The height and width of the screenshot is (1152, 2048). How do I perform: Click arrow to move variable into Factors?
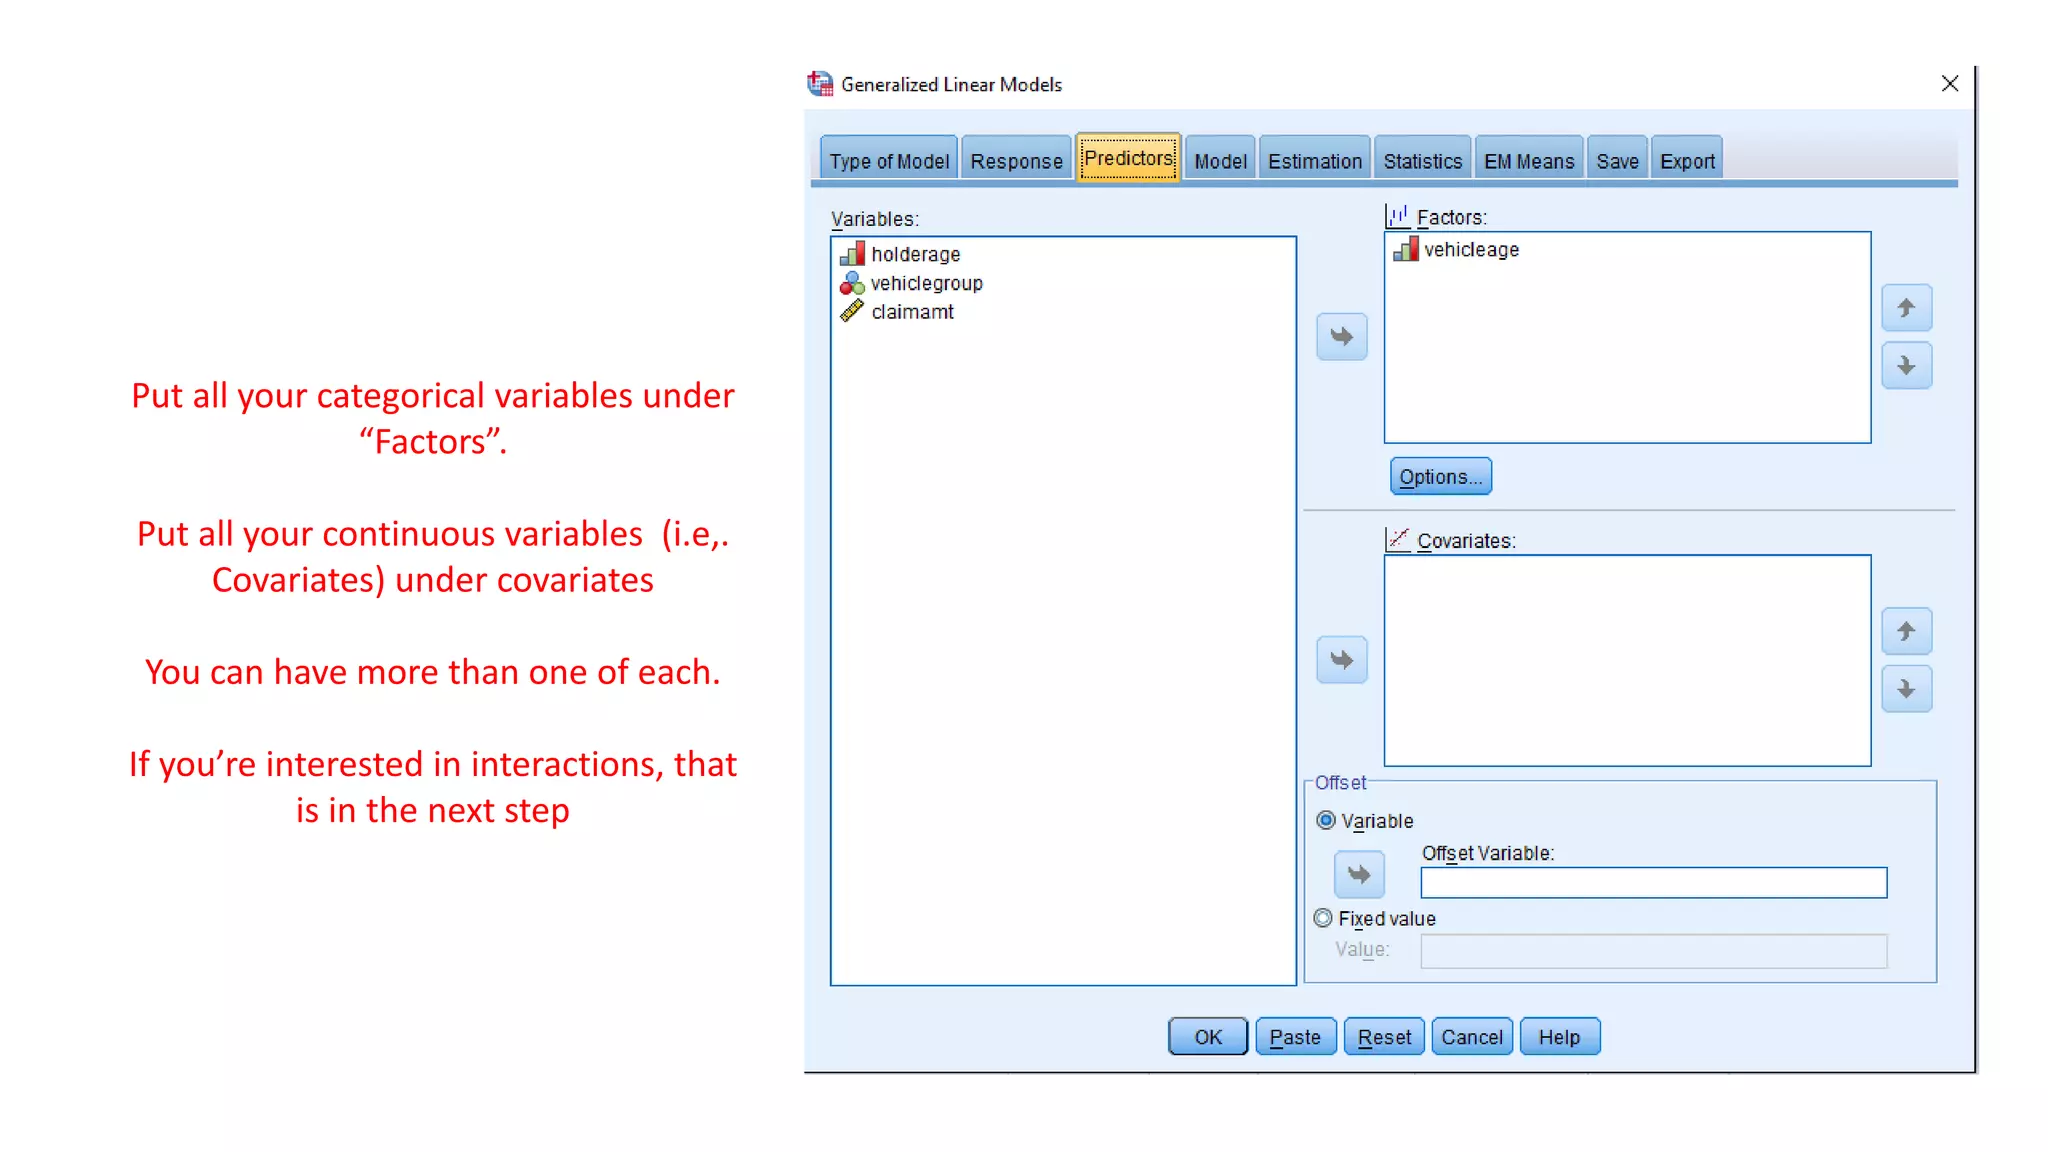(1341, 337)
